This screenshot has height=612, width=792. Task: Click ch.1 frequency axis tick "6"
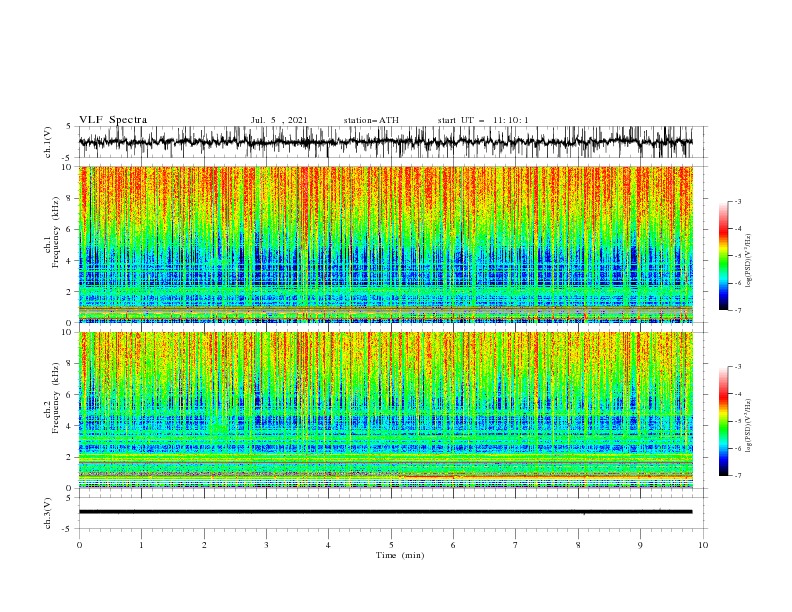coord(69,229)
